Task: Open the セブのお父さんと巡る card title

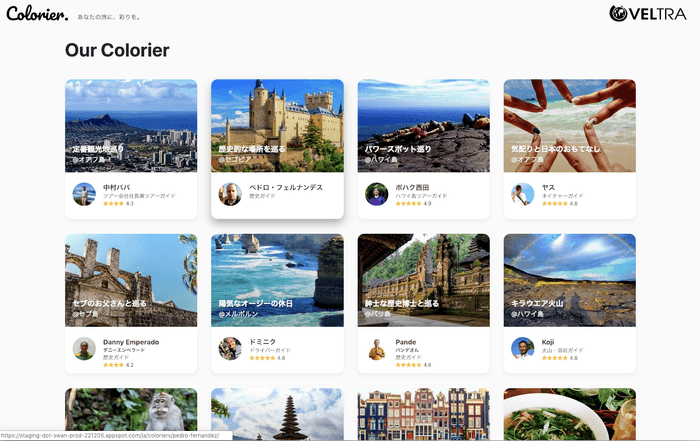Action: (110, 303)
